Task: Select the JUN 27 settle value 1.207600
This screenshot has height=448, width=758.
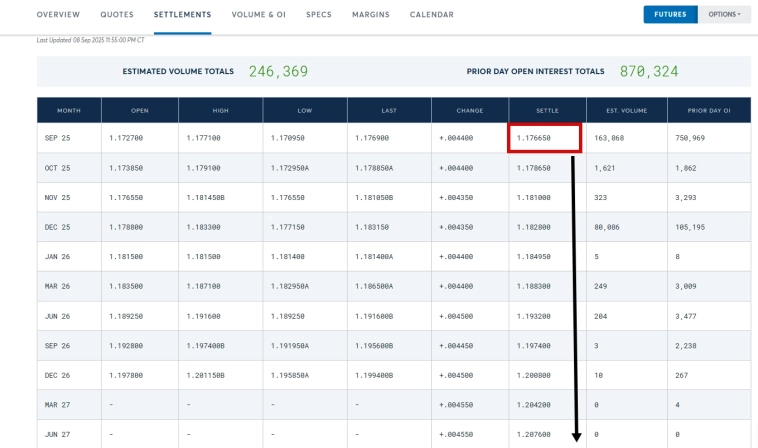Action: (x=534, y=435)
